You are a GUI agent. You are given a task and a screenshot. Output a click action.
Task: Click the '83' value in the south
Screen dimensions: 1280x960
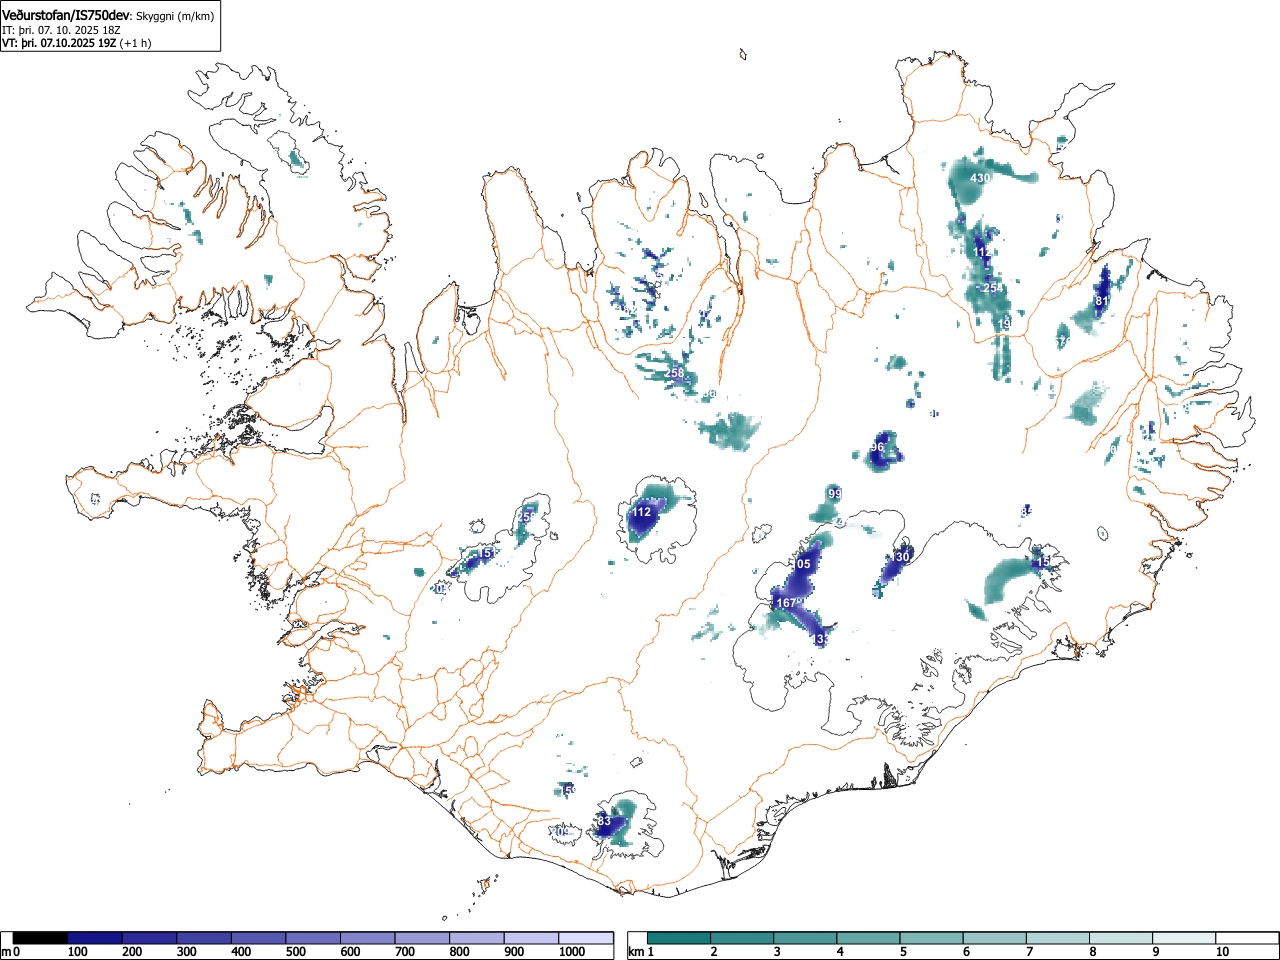(x=603, y=822)
